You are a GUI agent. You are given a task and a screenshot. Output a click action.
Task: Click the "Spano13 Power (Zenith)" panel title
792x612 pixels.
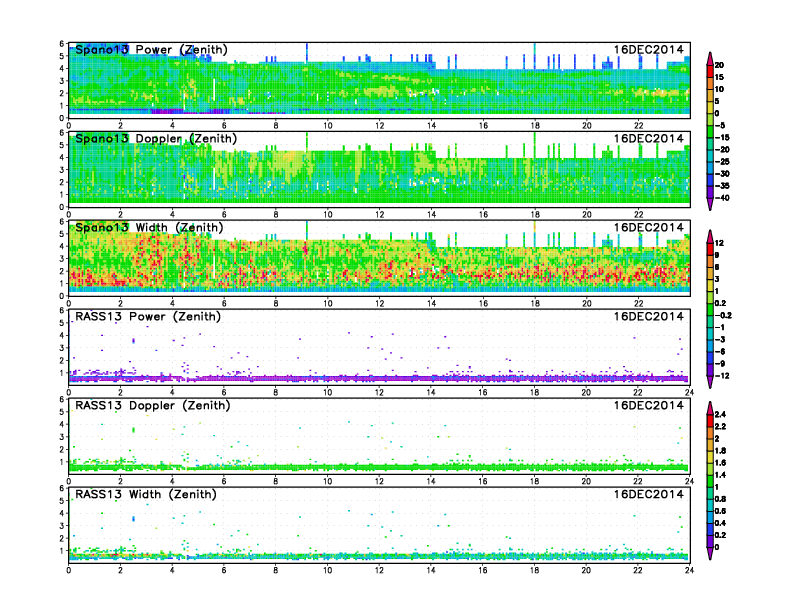pyautogui.click(x=152, y=50)
